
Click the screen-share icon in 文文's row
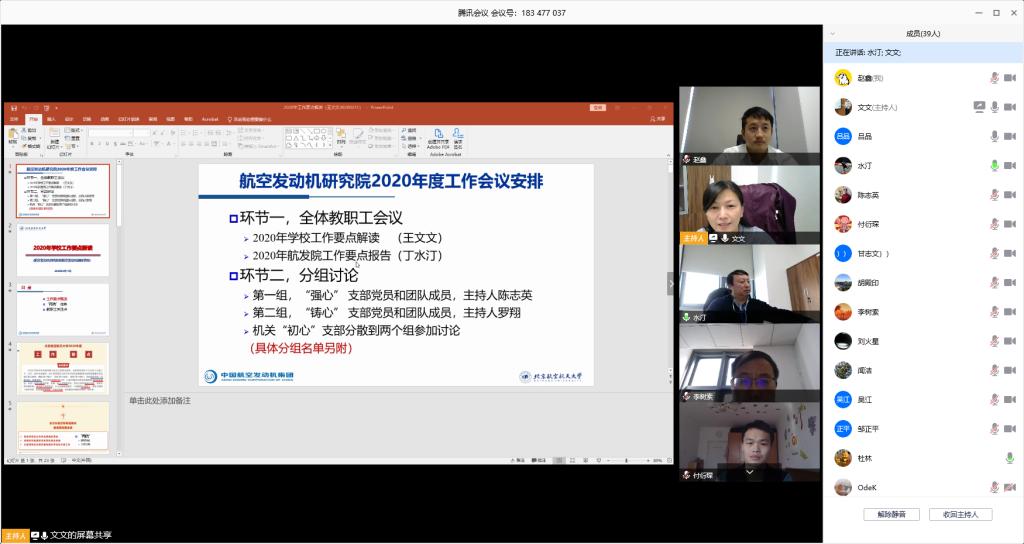click(x=979, y=107)
